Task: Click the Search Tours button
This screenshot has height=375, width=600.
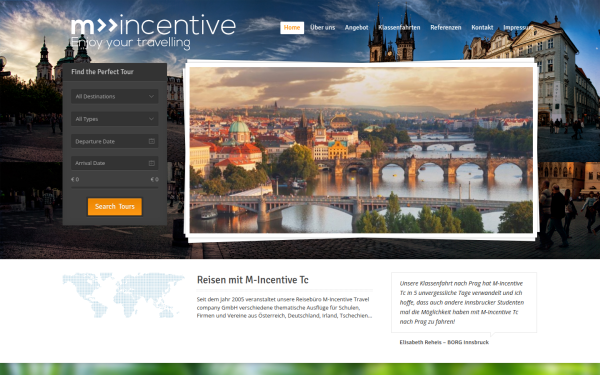Action: pyautogui.click(x=115, y=207)
